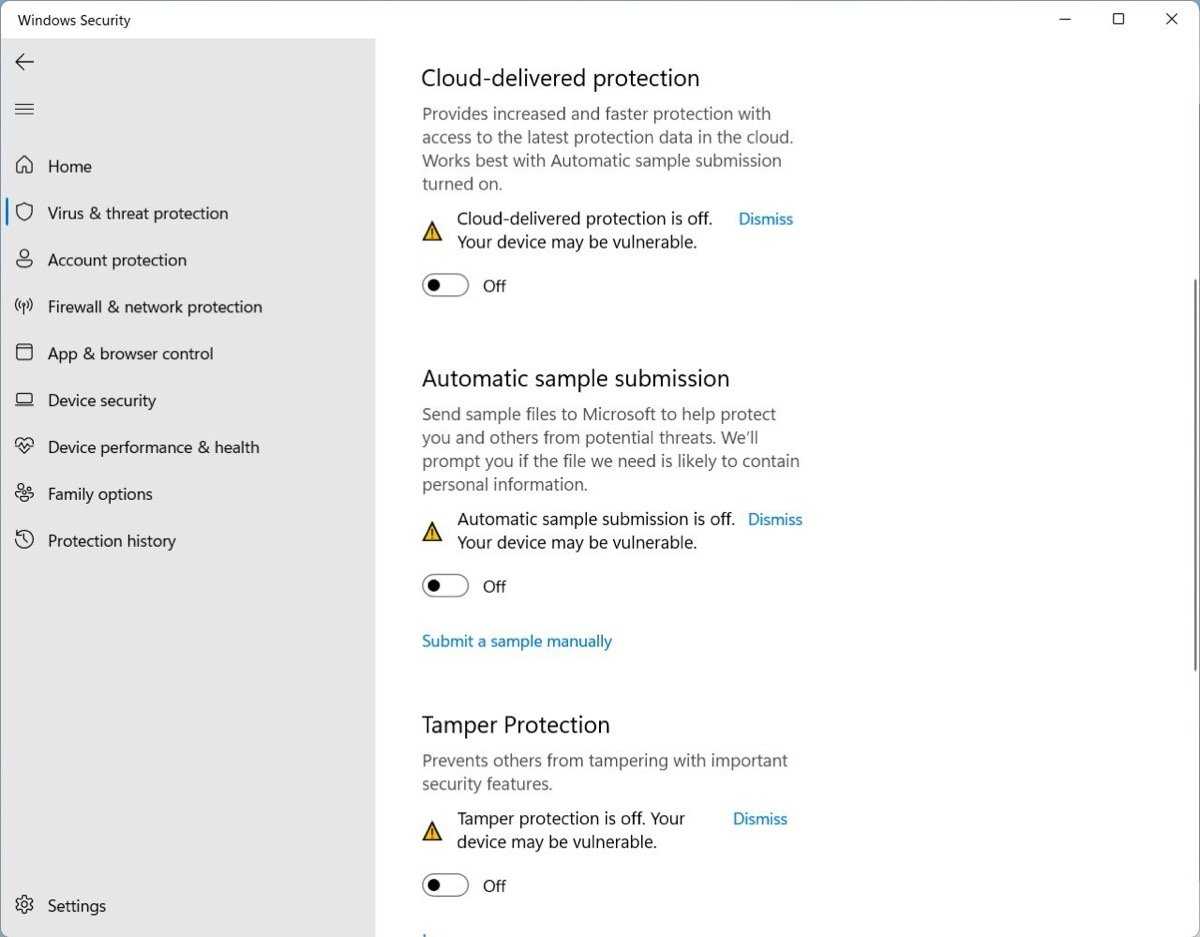Click the Device security laptop icon
Viewport: 1200px width, 937px height.
tap(25, 400)
